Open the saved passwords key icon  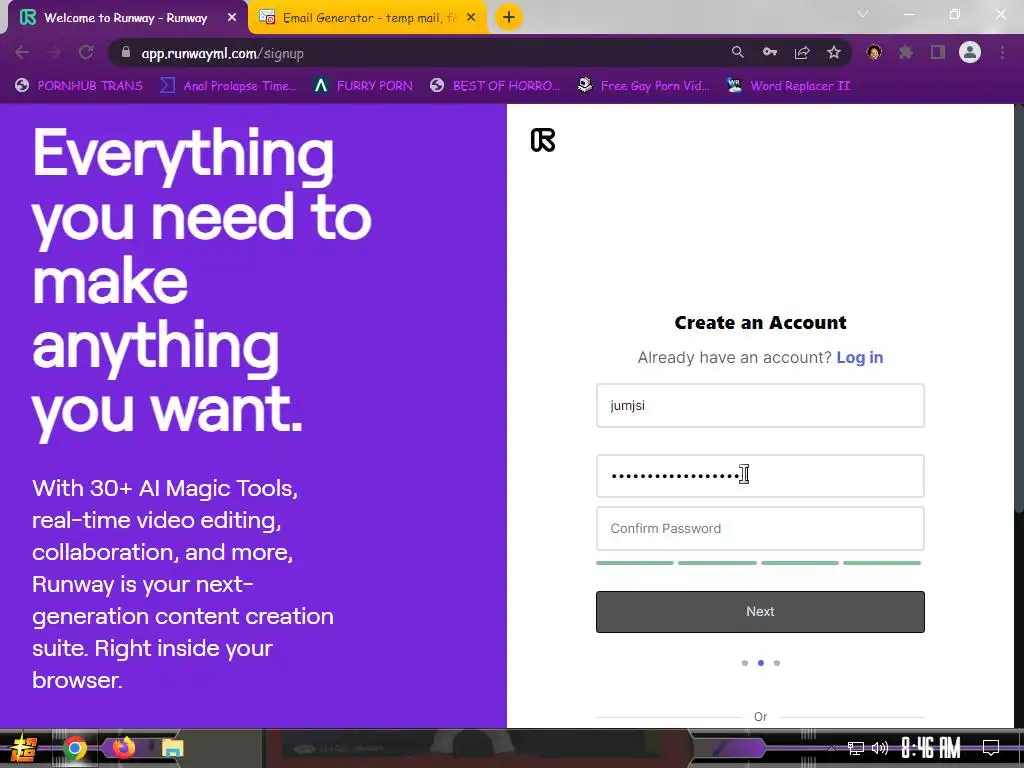(770, 53)
